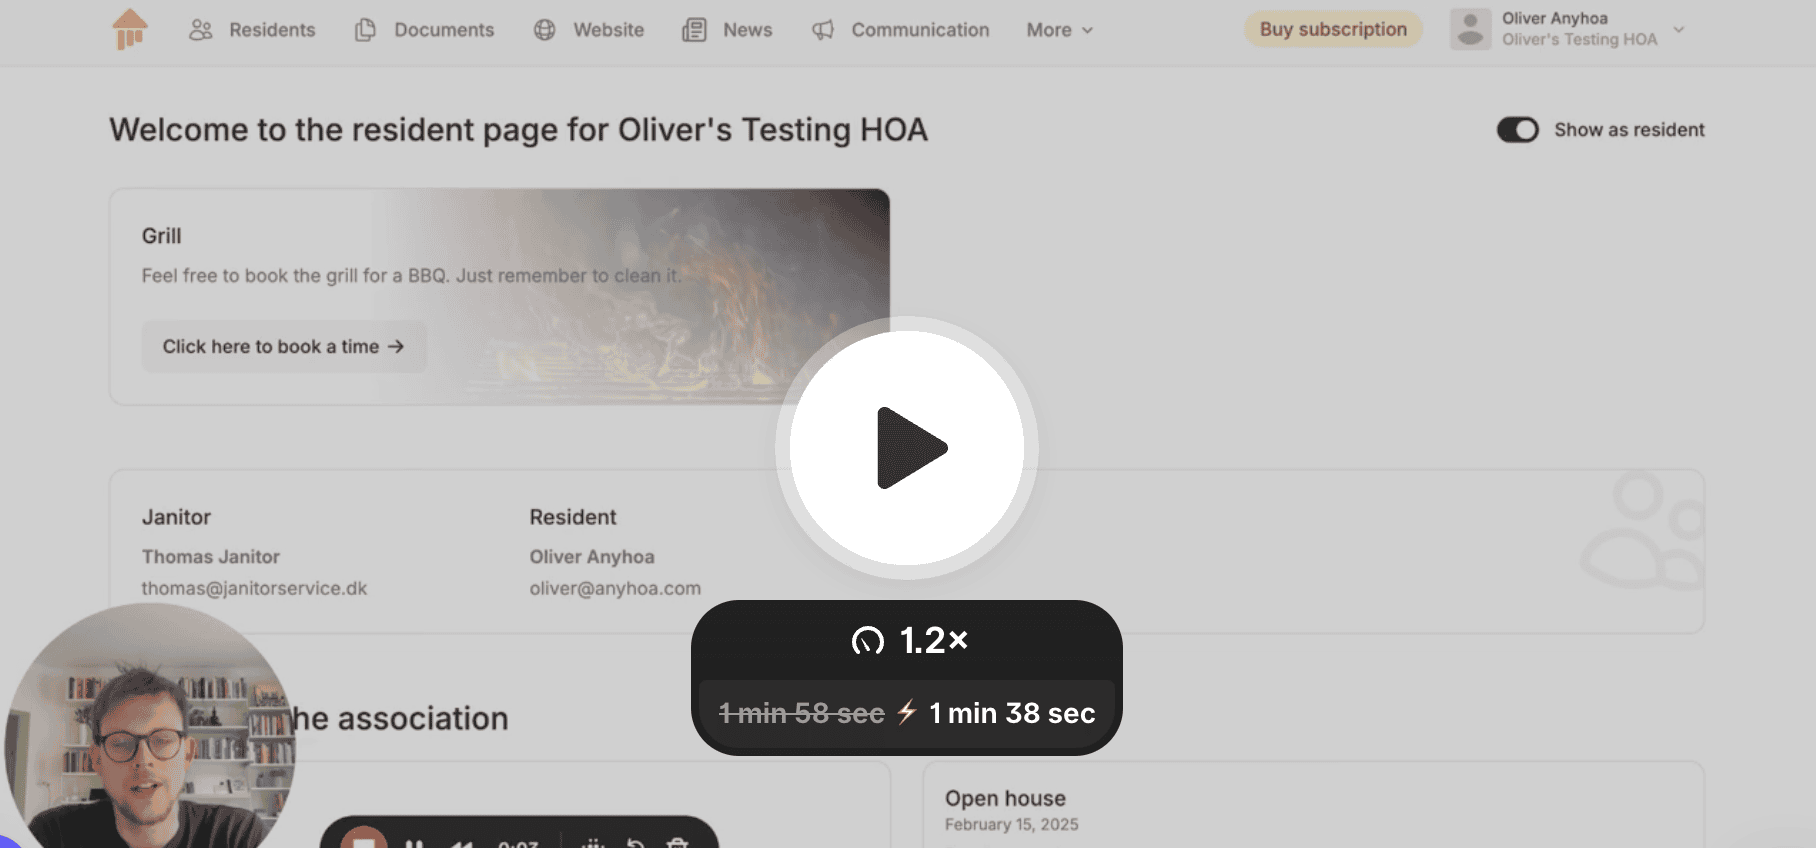The width and height of the screenshot is (1816, 848).
Task: Open the News menu item
Action: click(747, 30)
